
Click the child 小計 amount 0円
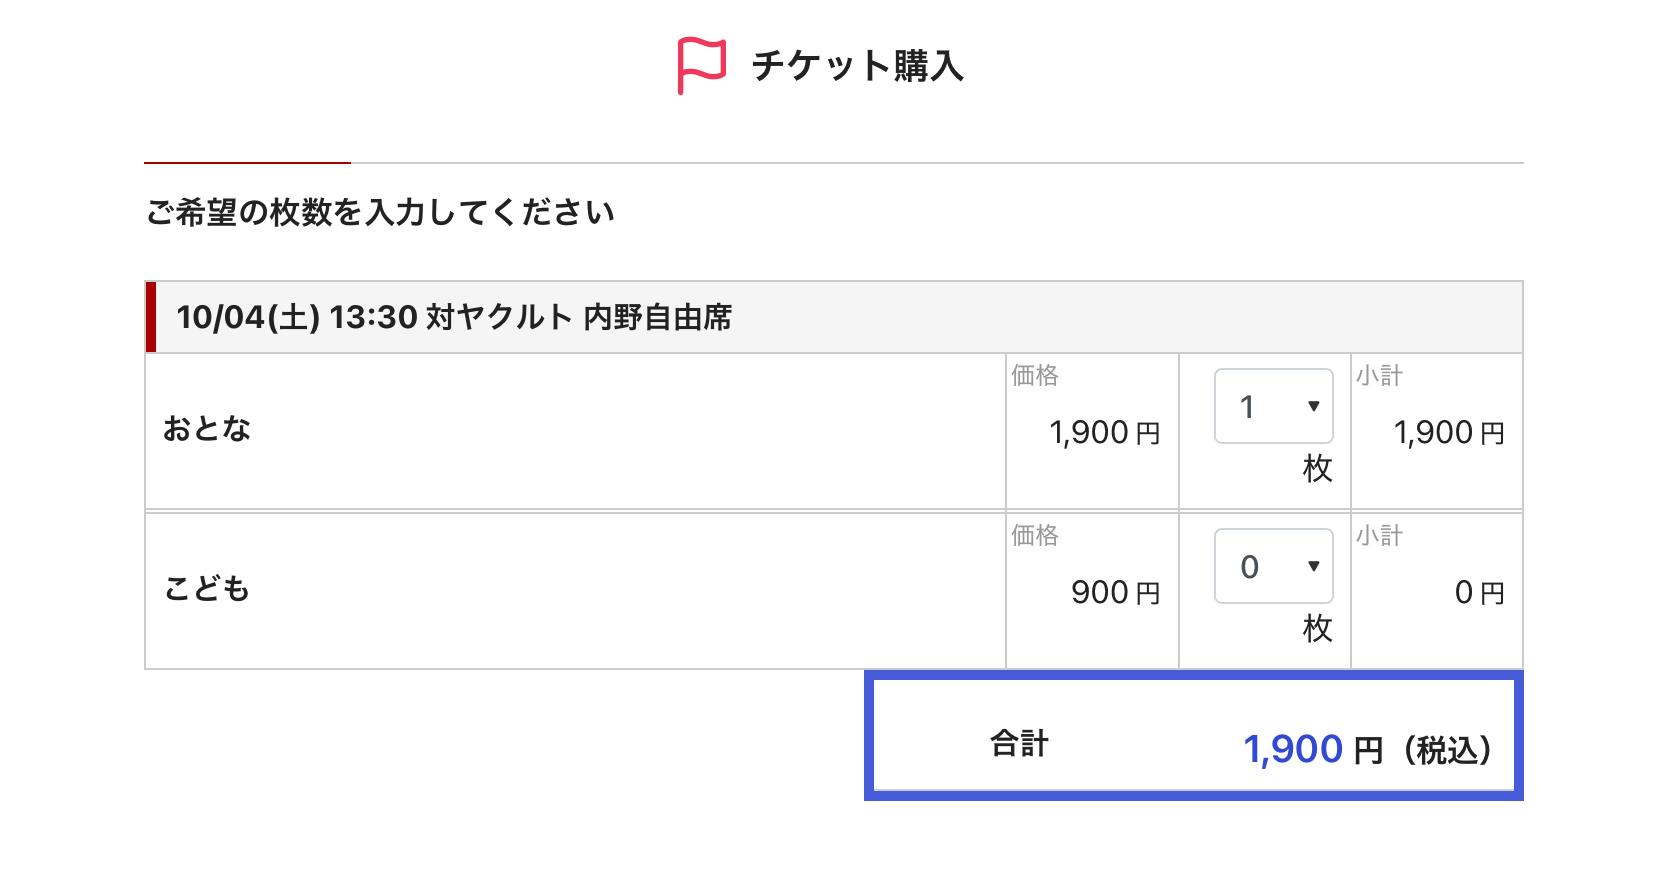coord(1479,593)
